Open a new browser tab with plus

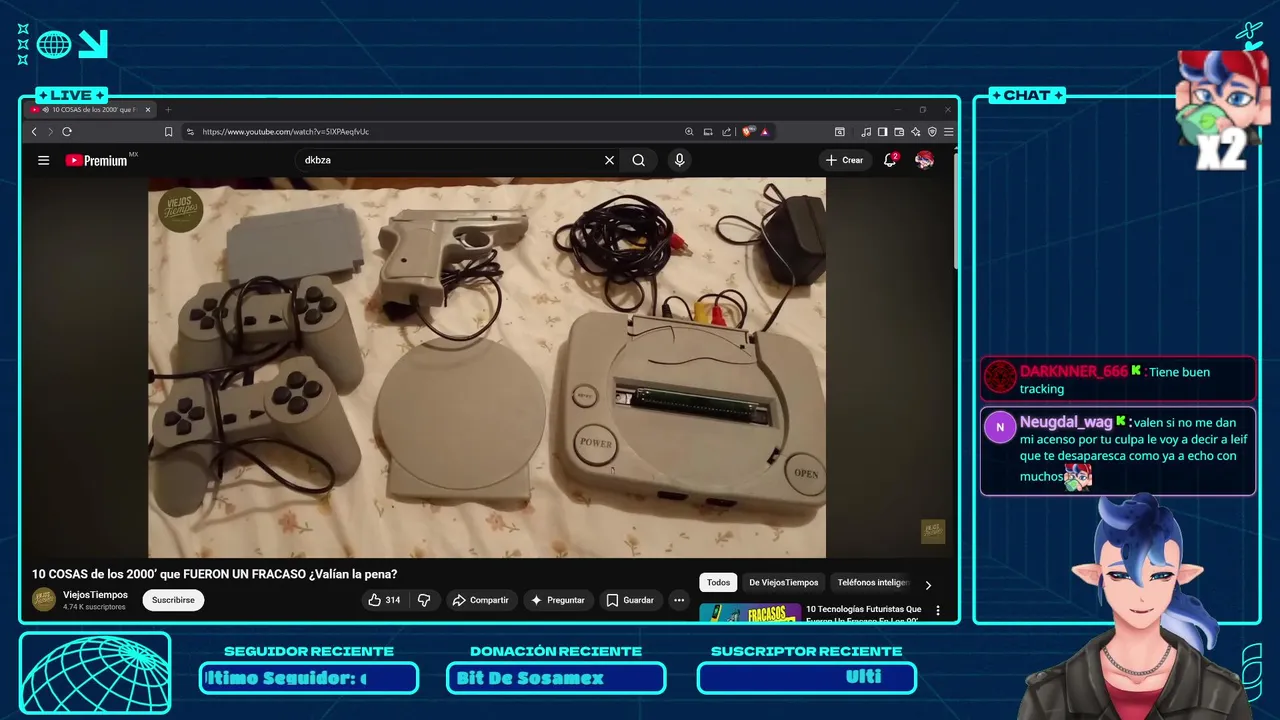[168, 110]
